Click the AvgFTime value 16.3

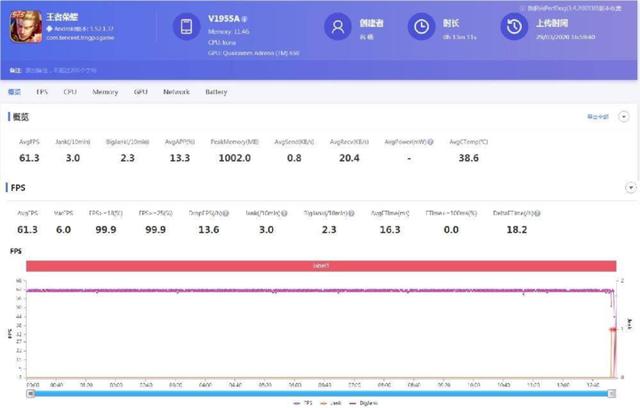390,230
